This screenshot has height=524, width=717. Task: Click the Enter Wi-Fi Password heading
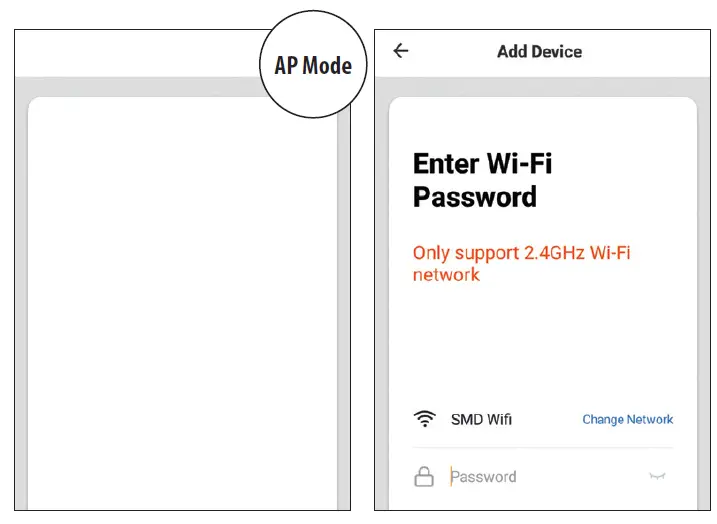click(x=482, y=180)
